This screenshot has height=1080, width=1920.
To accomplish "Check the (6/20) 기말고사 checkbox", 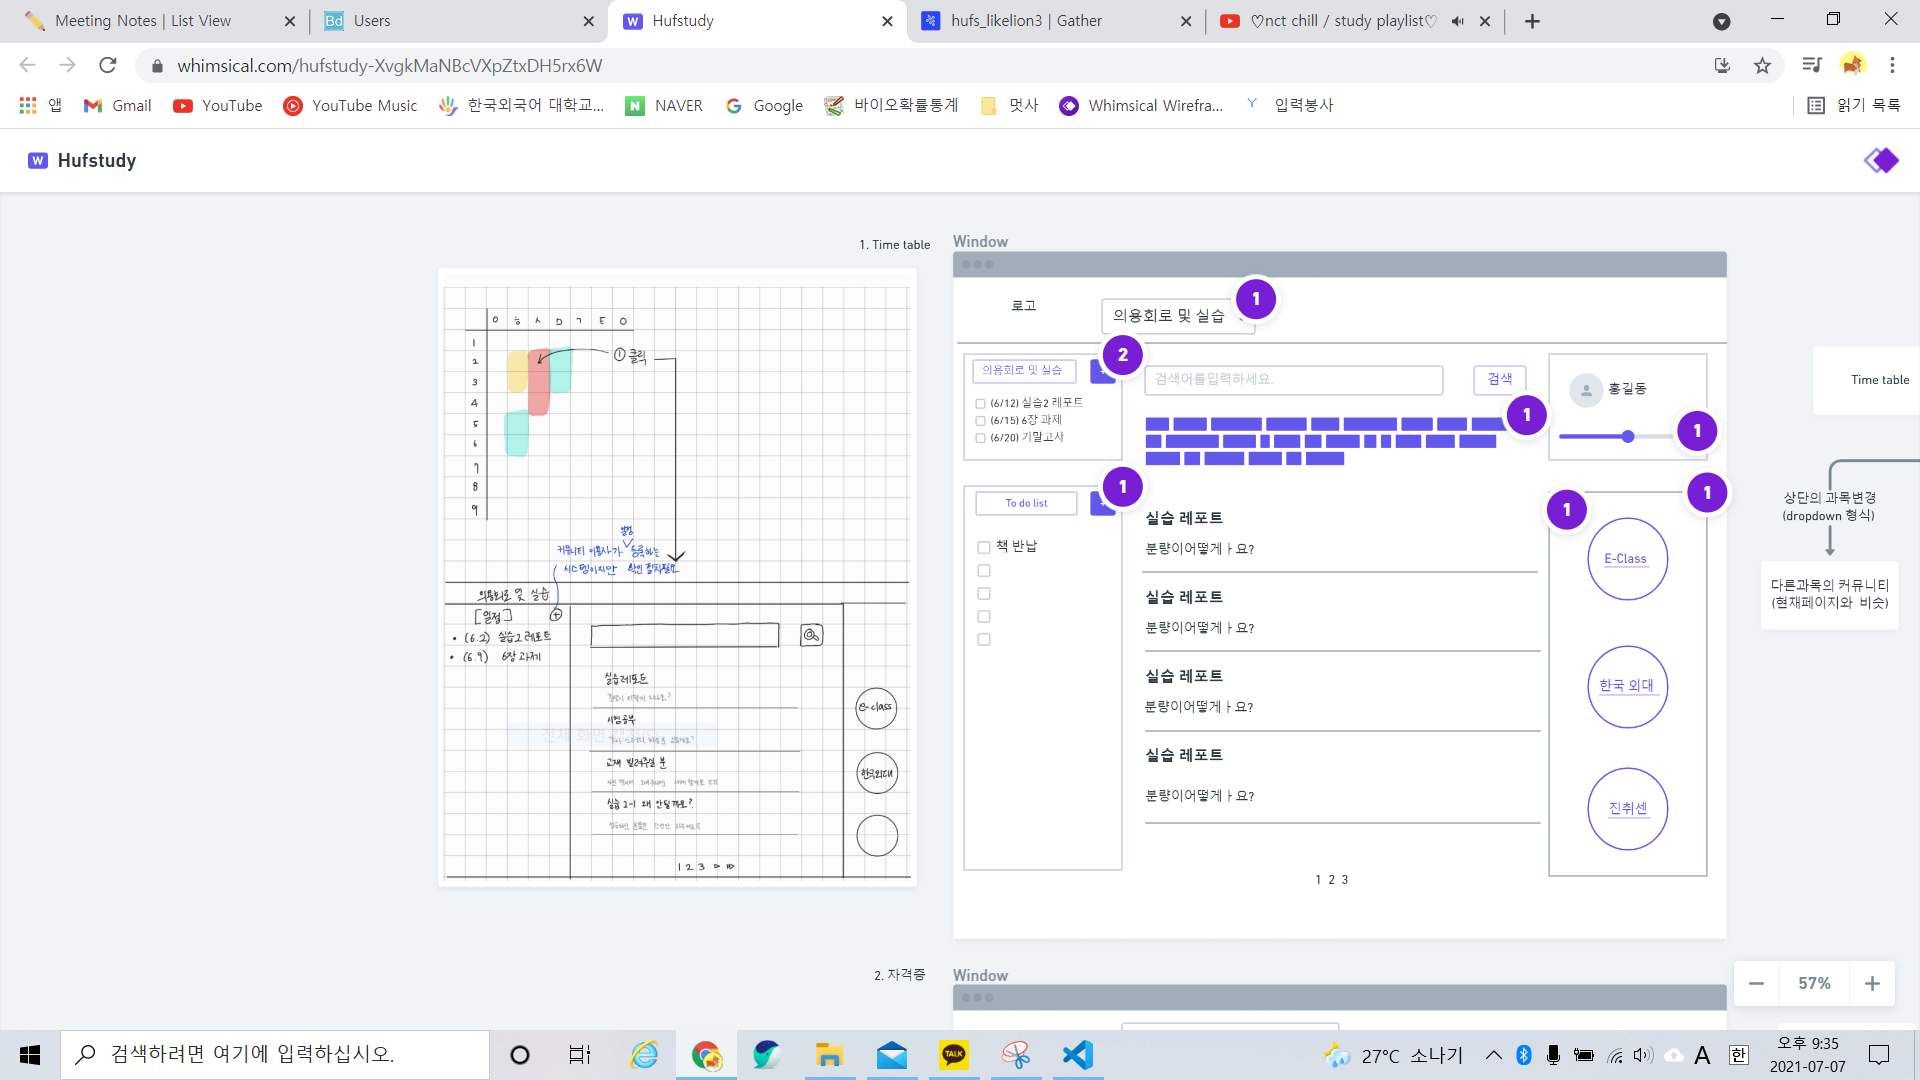I will 980,438.
